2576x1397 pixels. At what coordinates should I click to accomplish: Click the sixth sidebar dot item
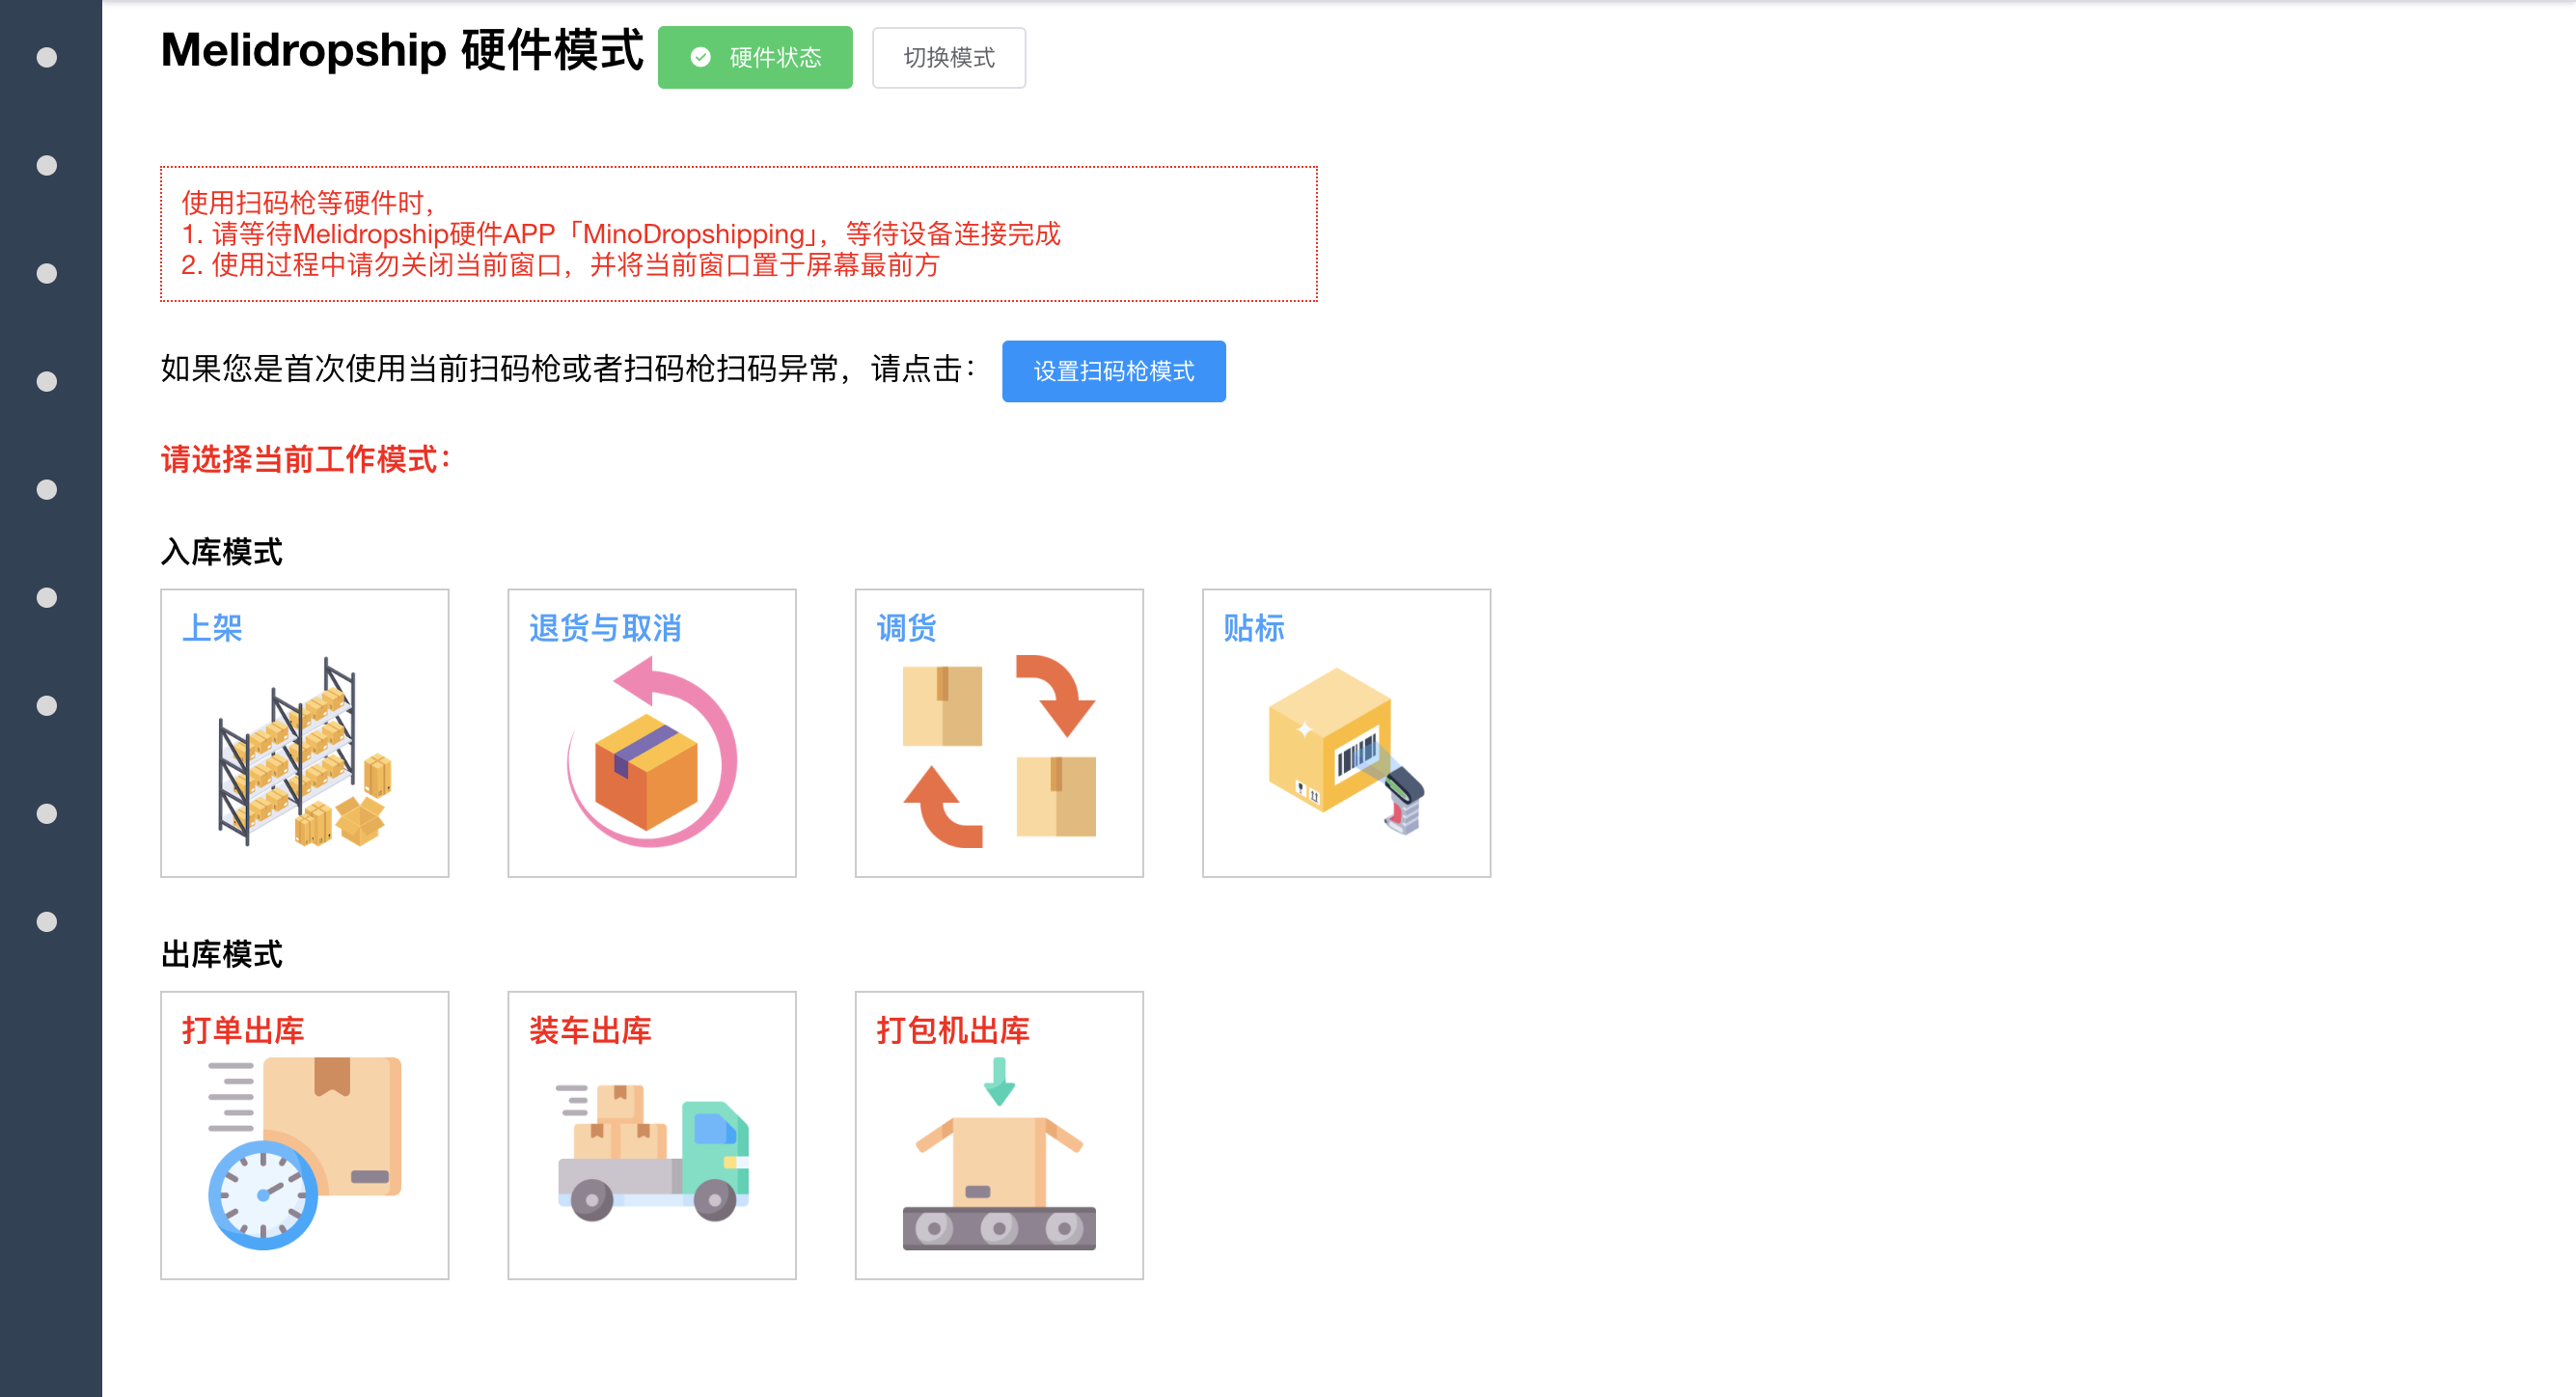click(x=47, y=597)
